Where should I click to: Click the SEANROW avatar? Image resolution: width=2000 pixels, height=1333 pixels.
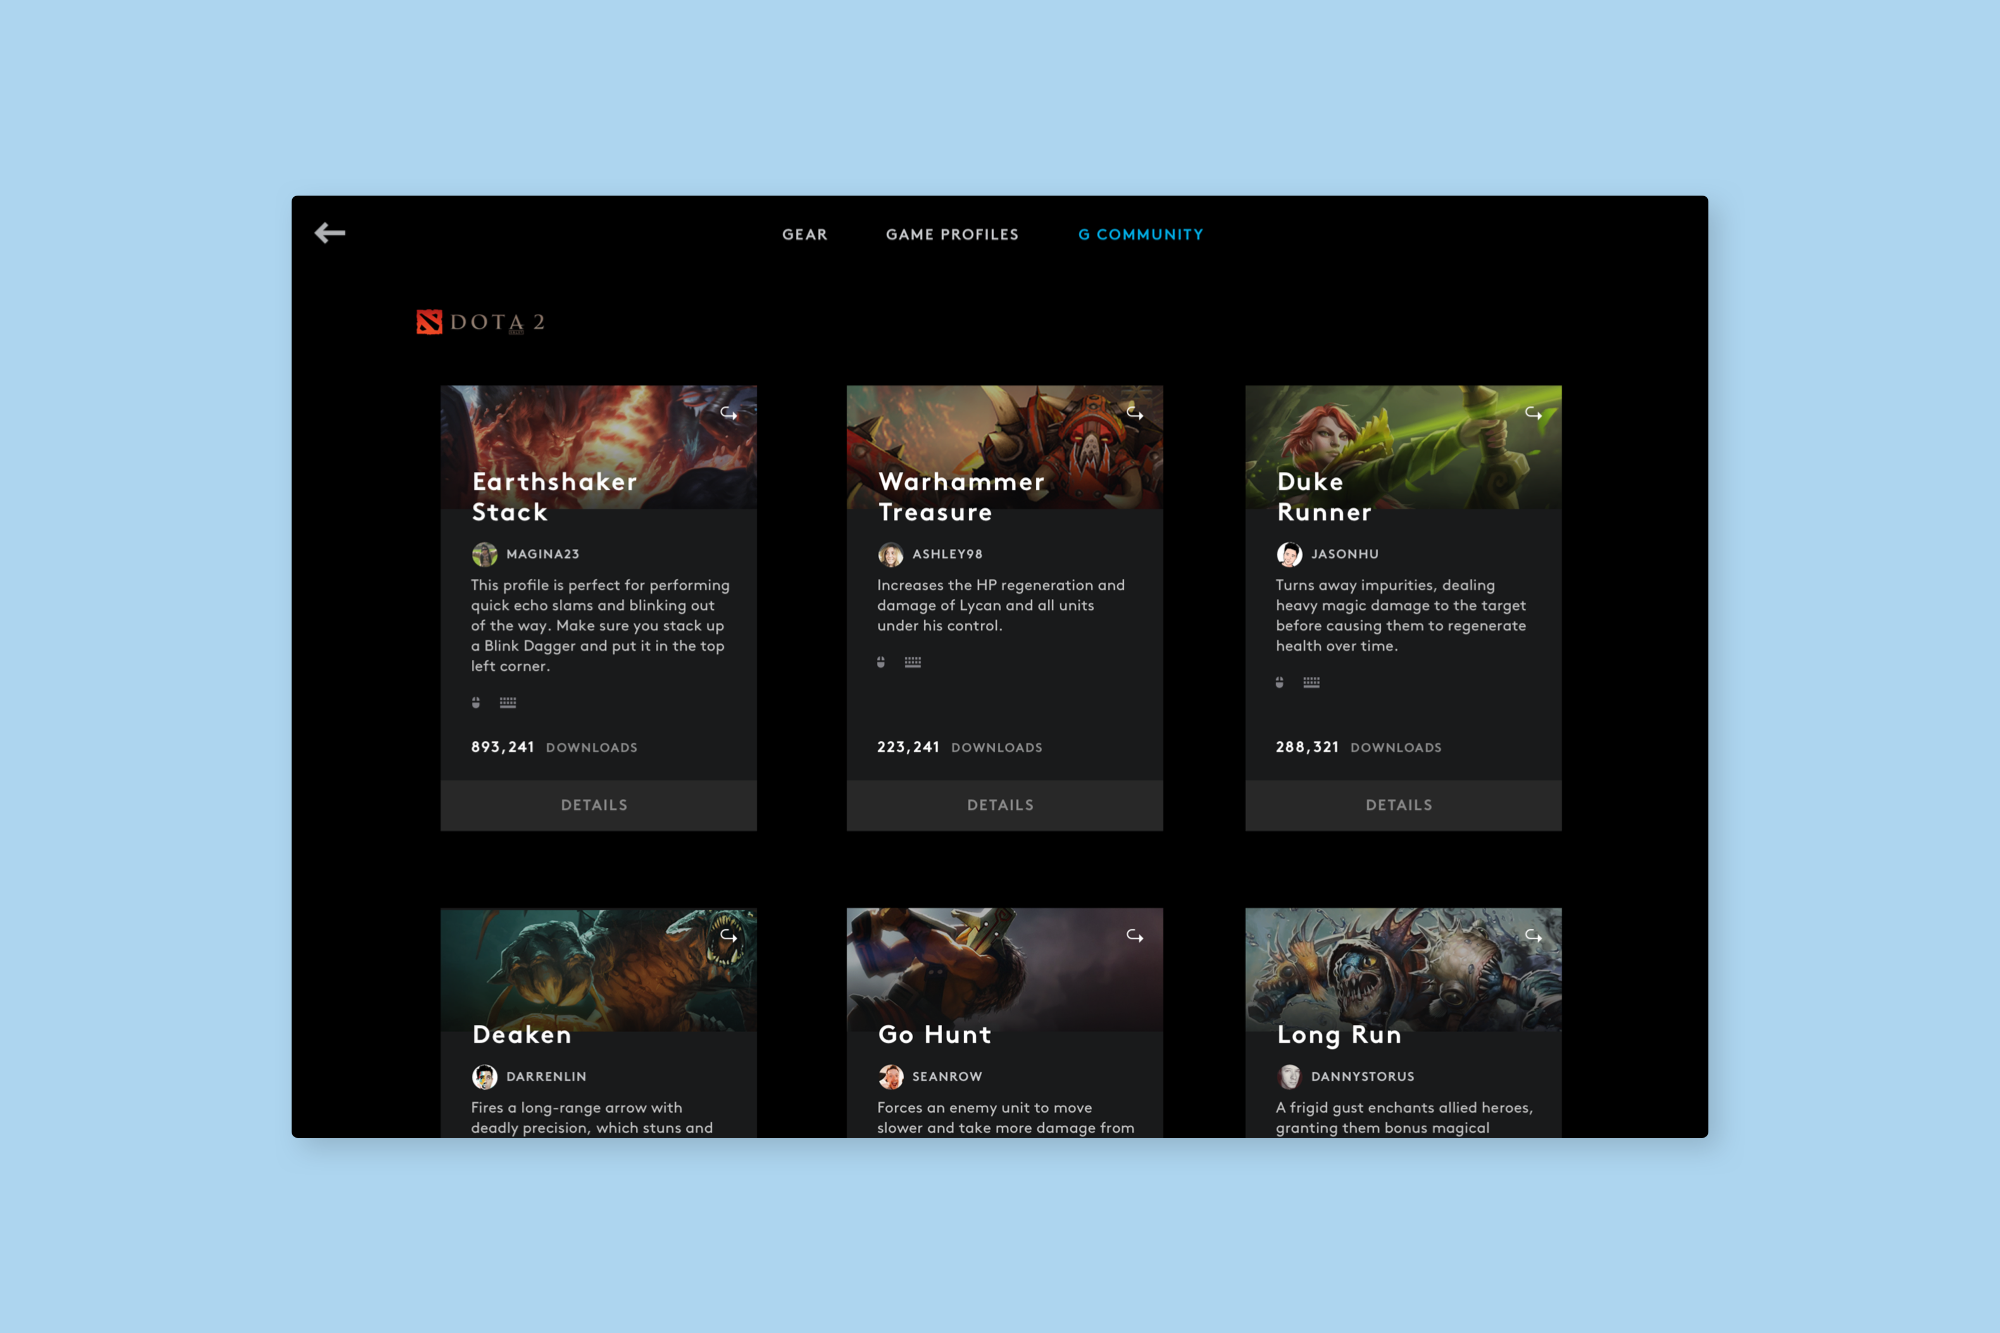click(x=891, y=1077)
